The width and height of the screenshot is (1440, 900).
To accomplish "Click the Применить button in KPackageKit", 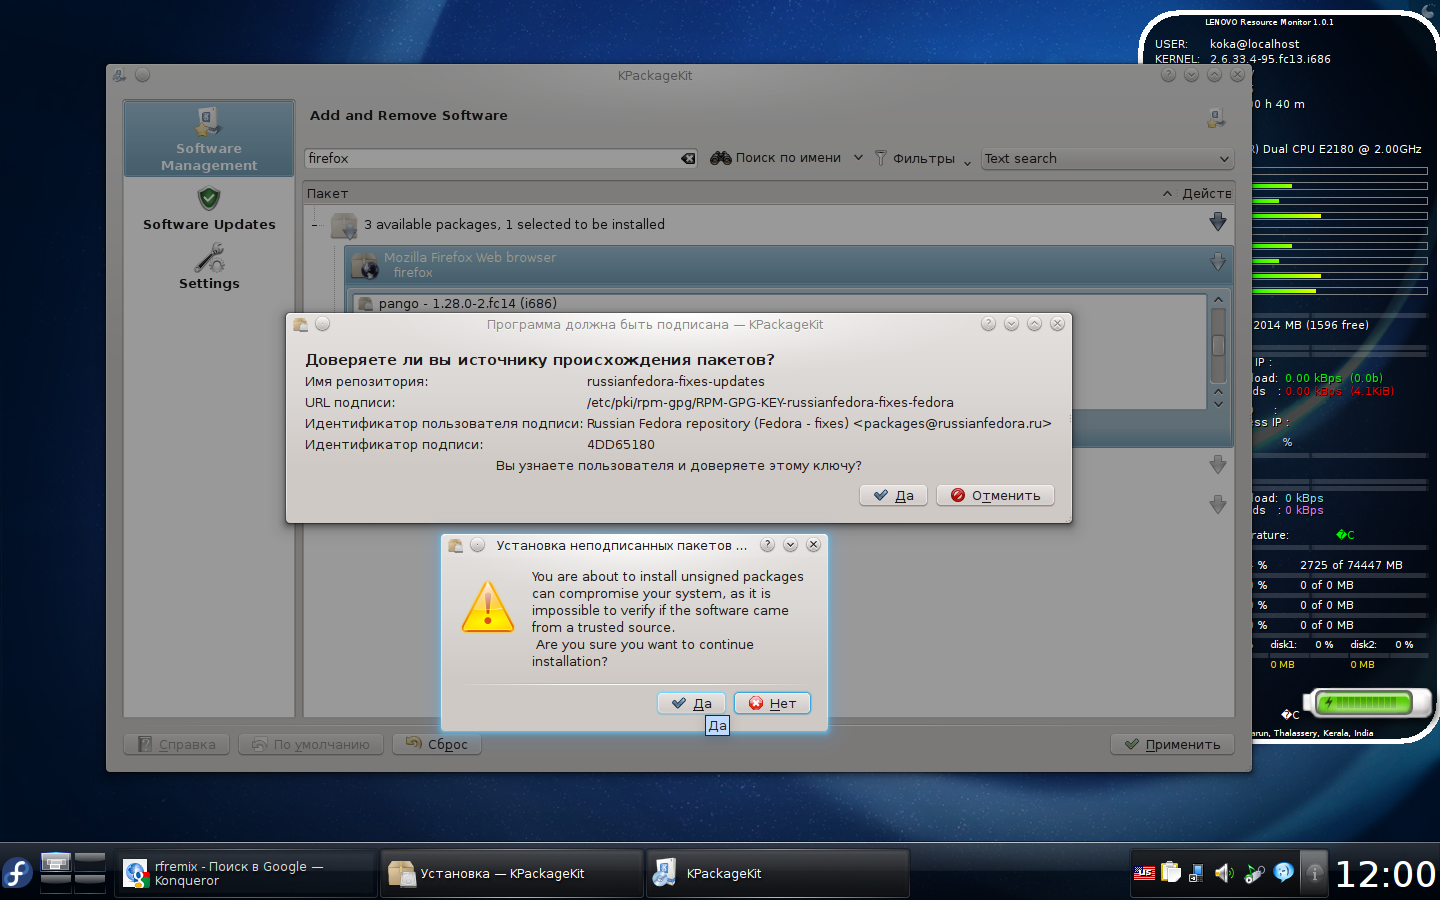I will tap(1173, 744).
